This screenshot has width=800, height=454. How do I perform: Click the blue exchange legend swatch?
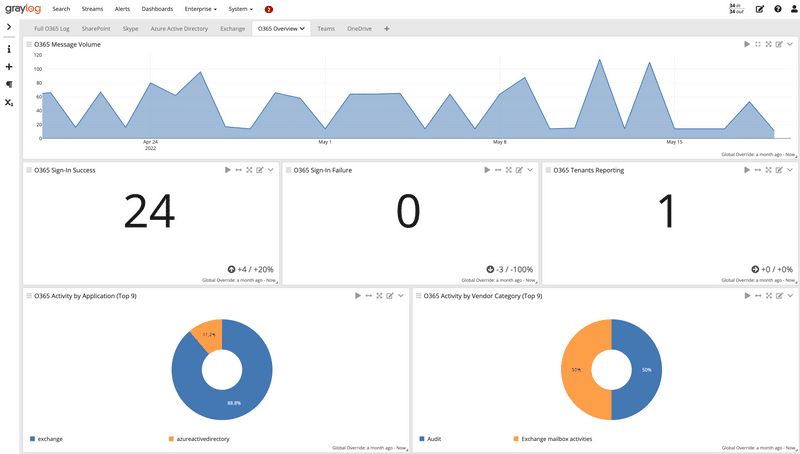[33, 439]
